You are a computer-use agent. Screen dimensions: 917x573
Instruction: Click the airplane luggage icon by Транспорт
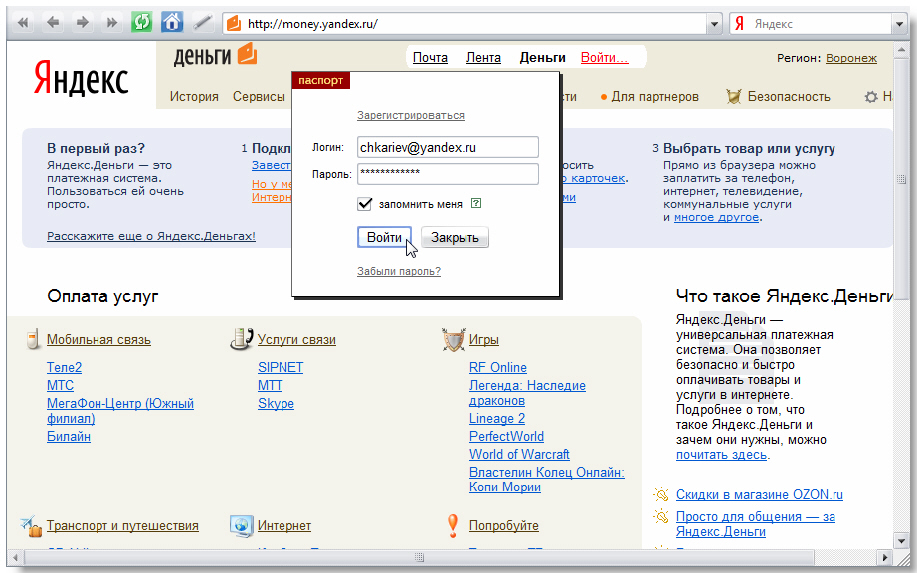point(31,526)
